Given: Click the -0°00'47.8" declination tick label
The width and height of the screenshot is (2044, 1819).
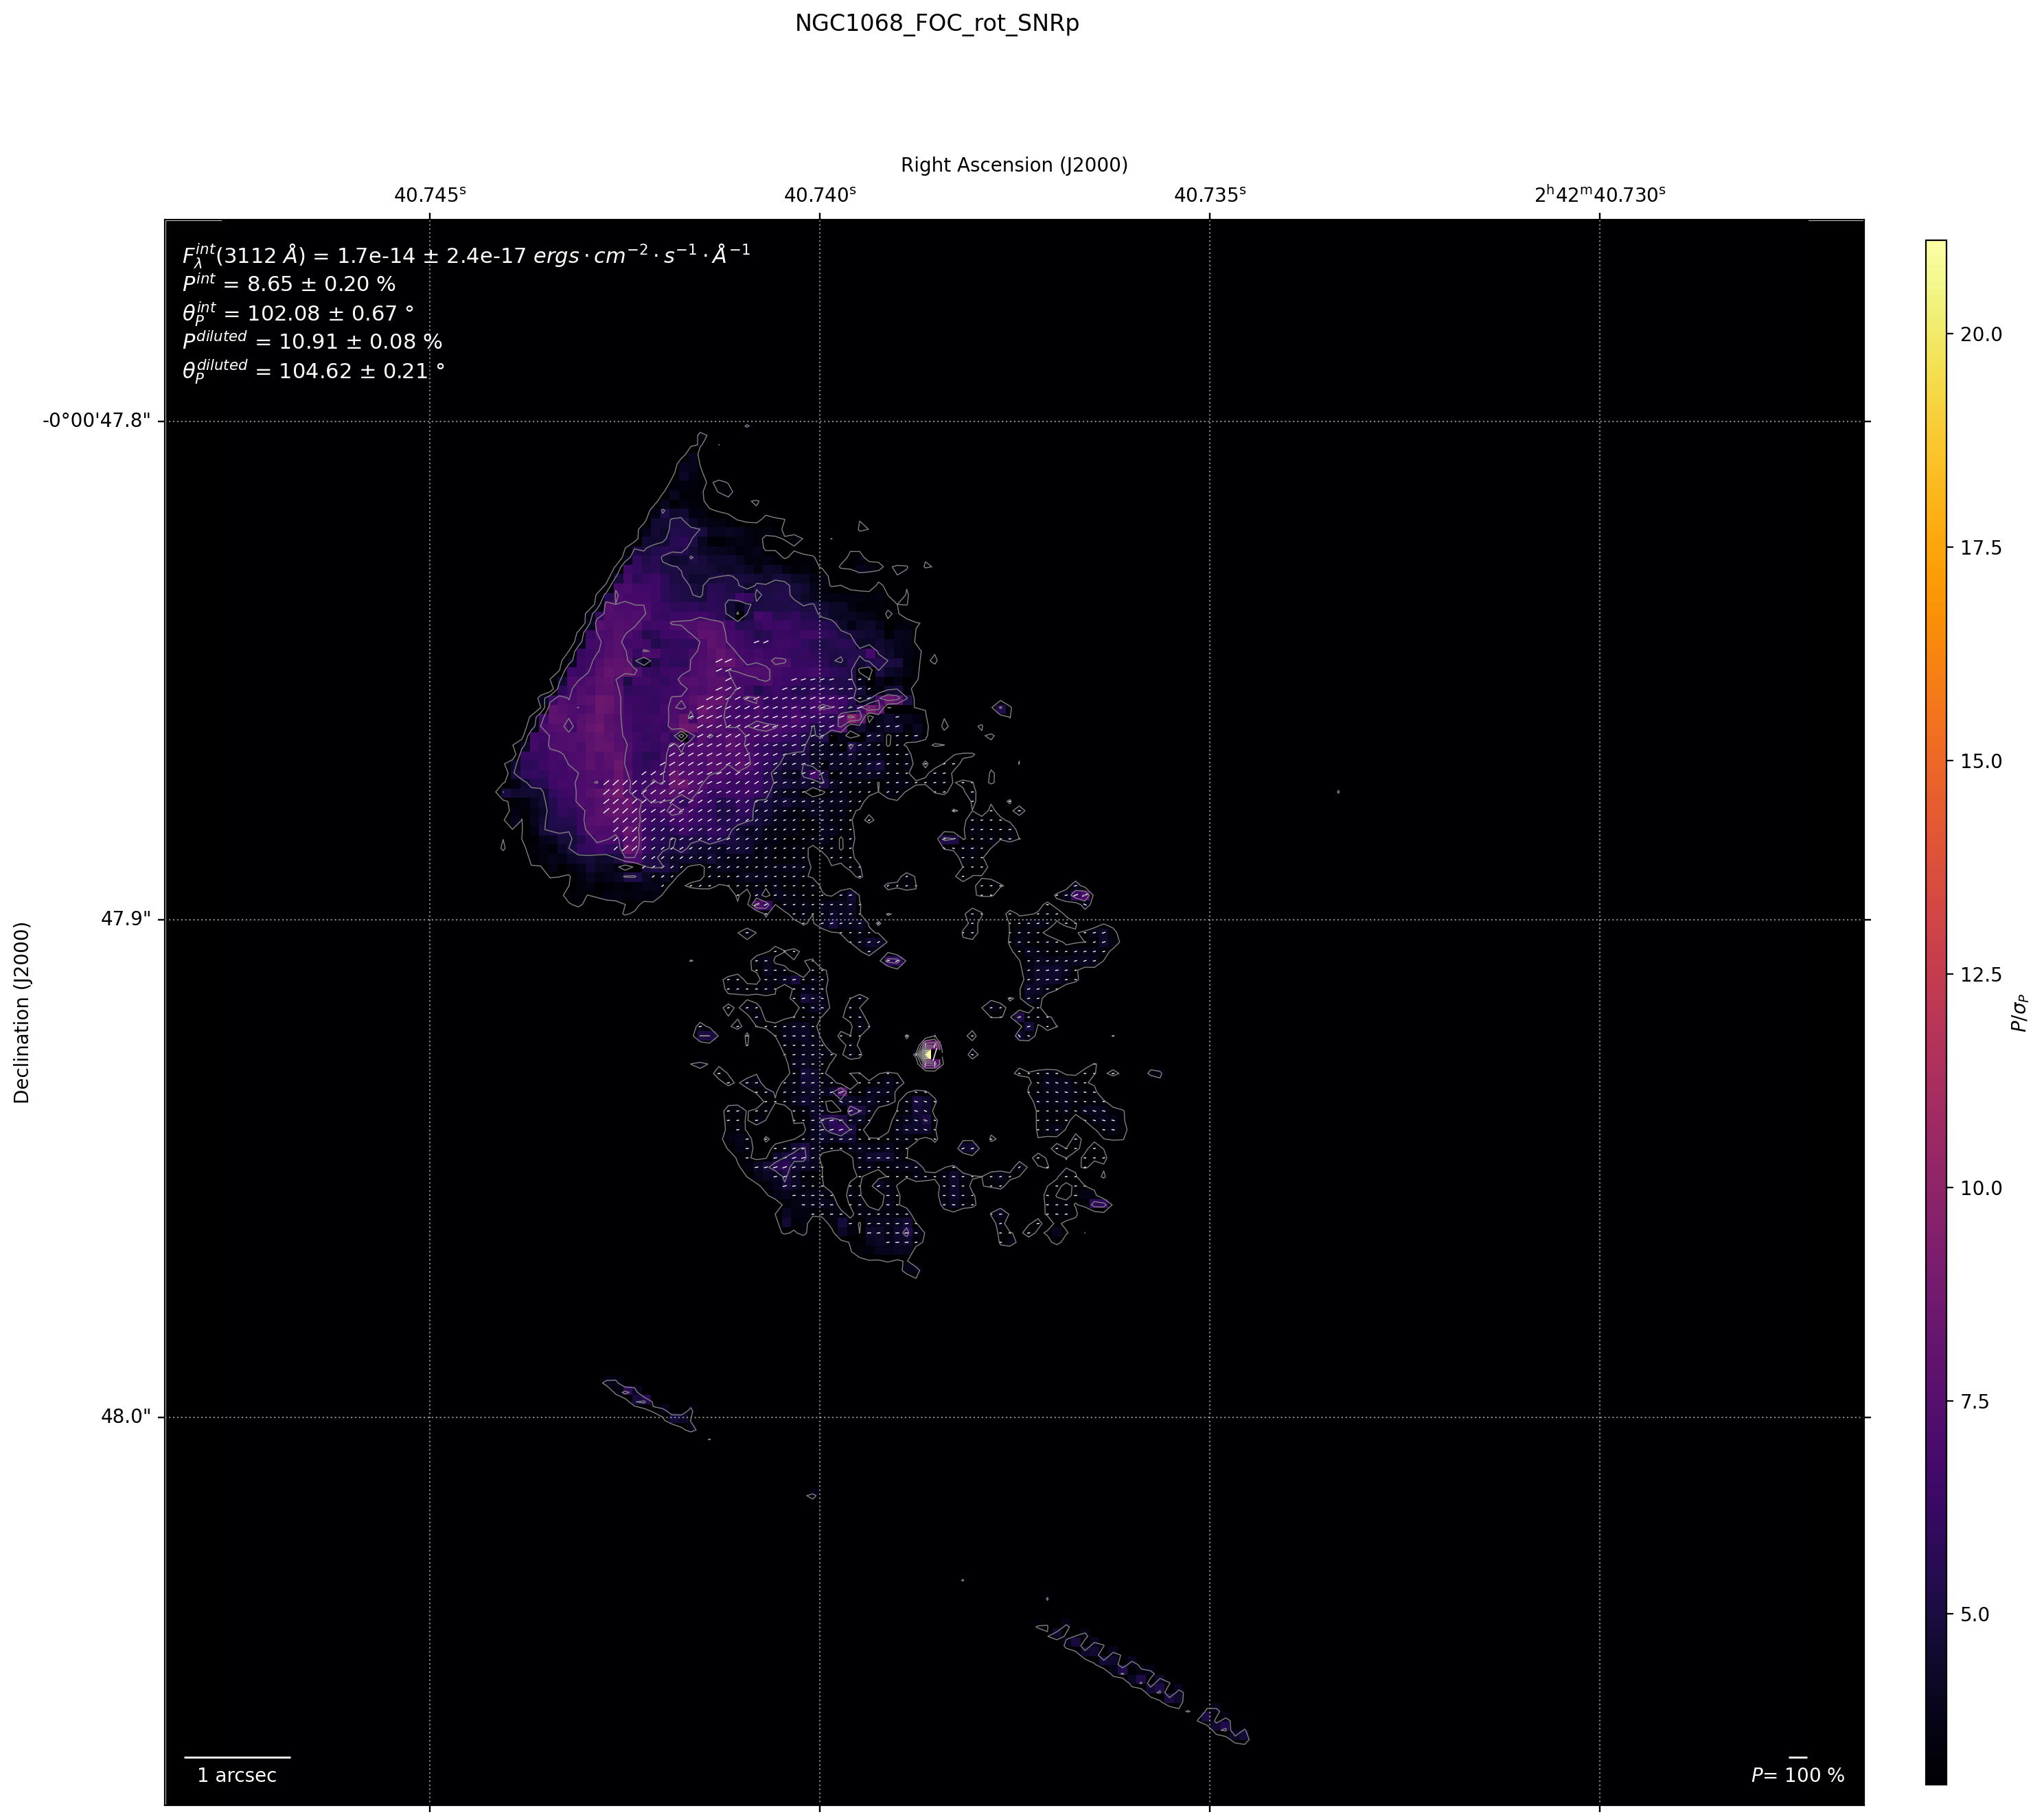Looking at the screenshot, I should [x=96, y=420].
